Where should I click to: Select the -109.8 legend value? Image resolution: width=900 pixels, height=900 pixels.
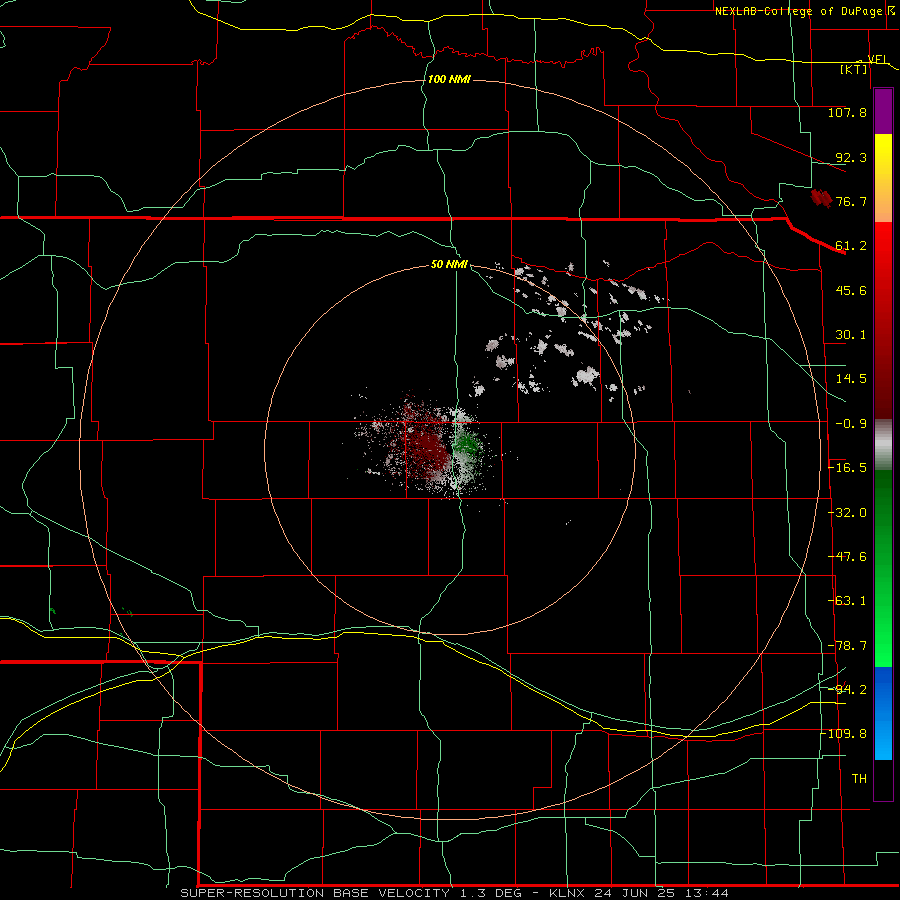point(844,734)
